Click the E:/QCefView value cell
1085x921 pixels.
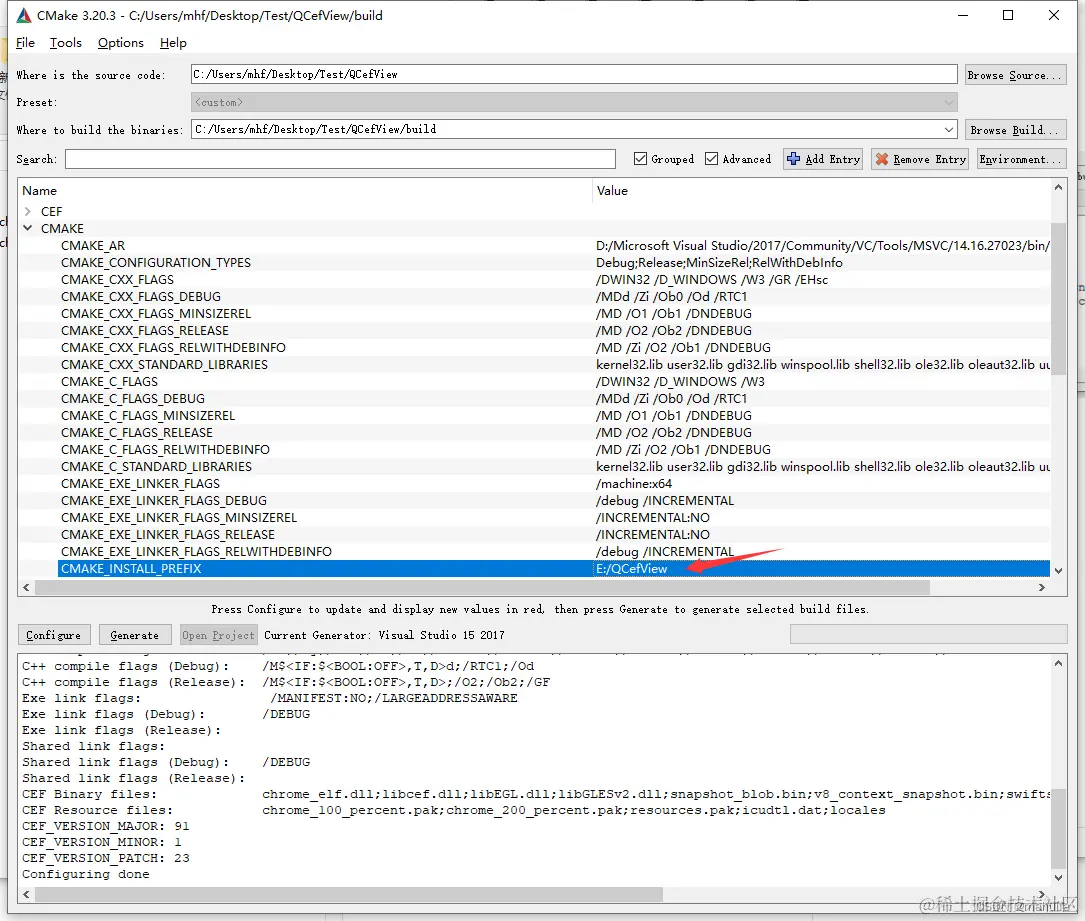click(632, 569)
